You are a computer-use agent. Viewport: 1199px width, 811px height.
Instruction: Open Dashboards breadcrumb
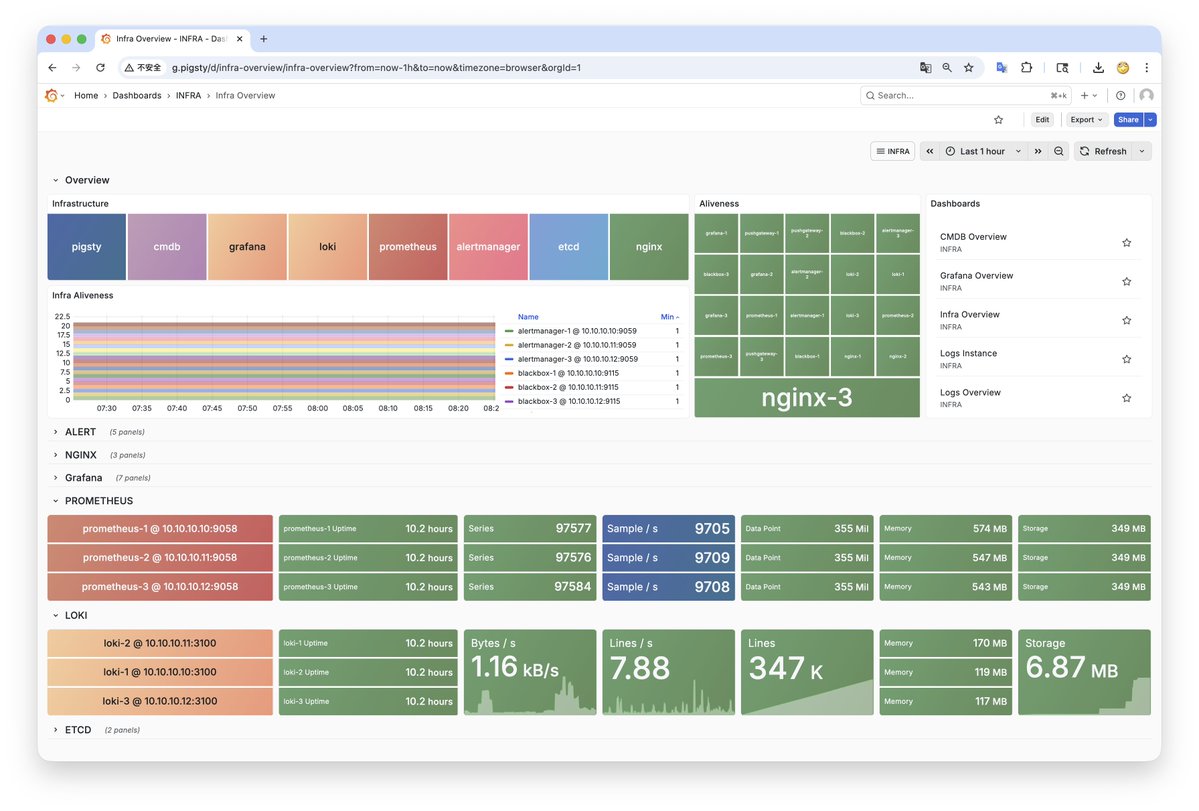click(x=137, y=96)
